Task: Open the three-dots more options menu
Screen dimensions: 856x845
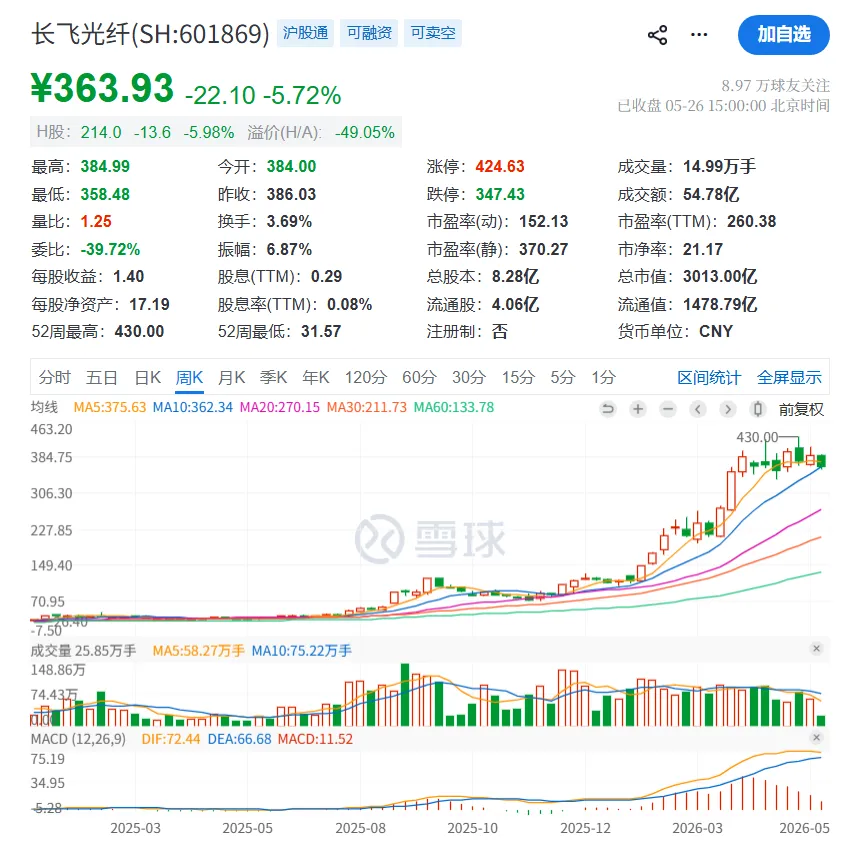Action: [699, 35]
